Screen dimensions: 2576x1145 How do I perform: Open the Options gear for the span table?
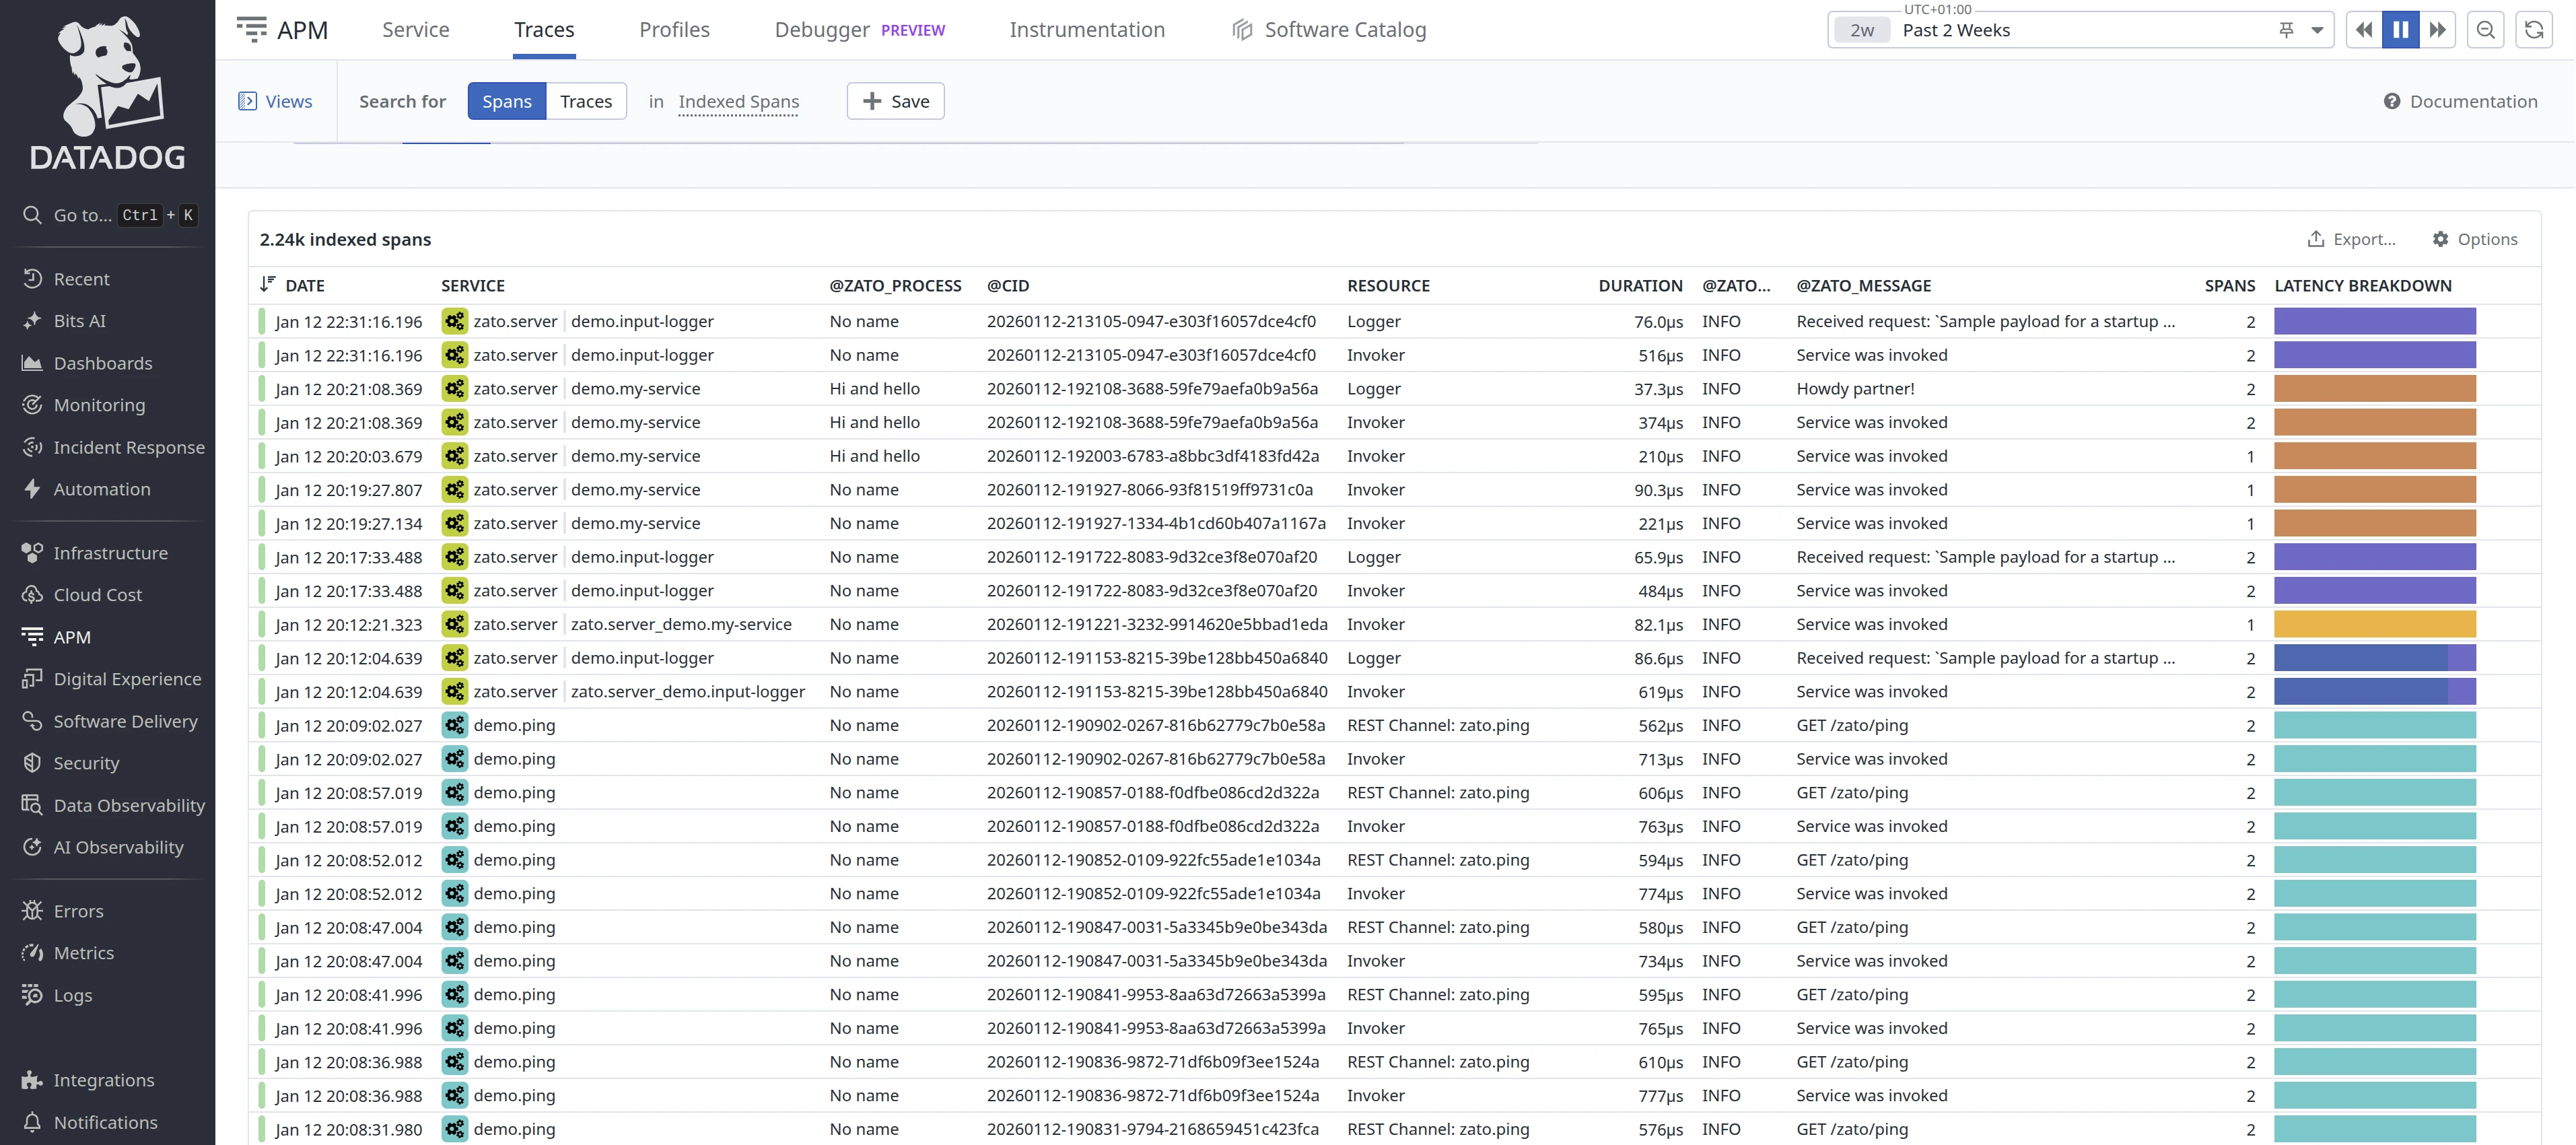(2474, 239)
